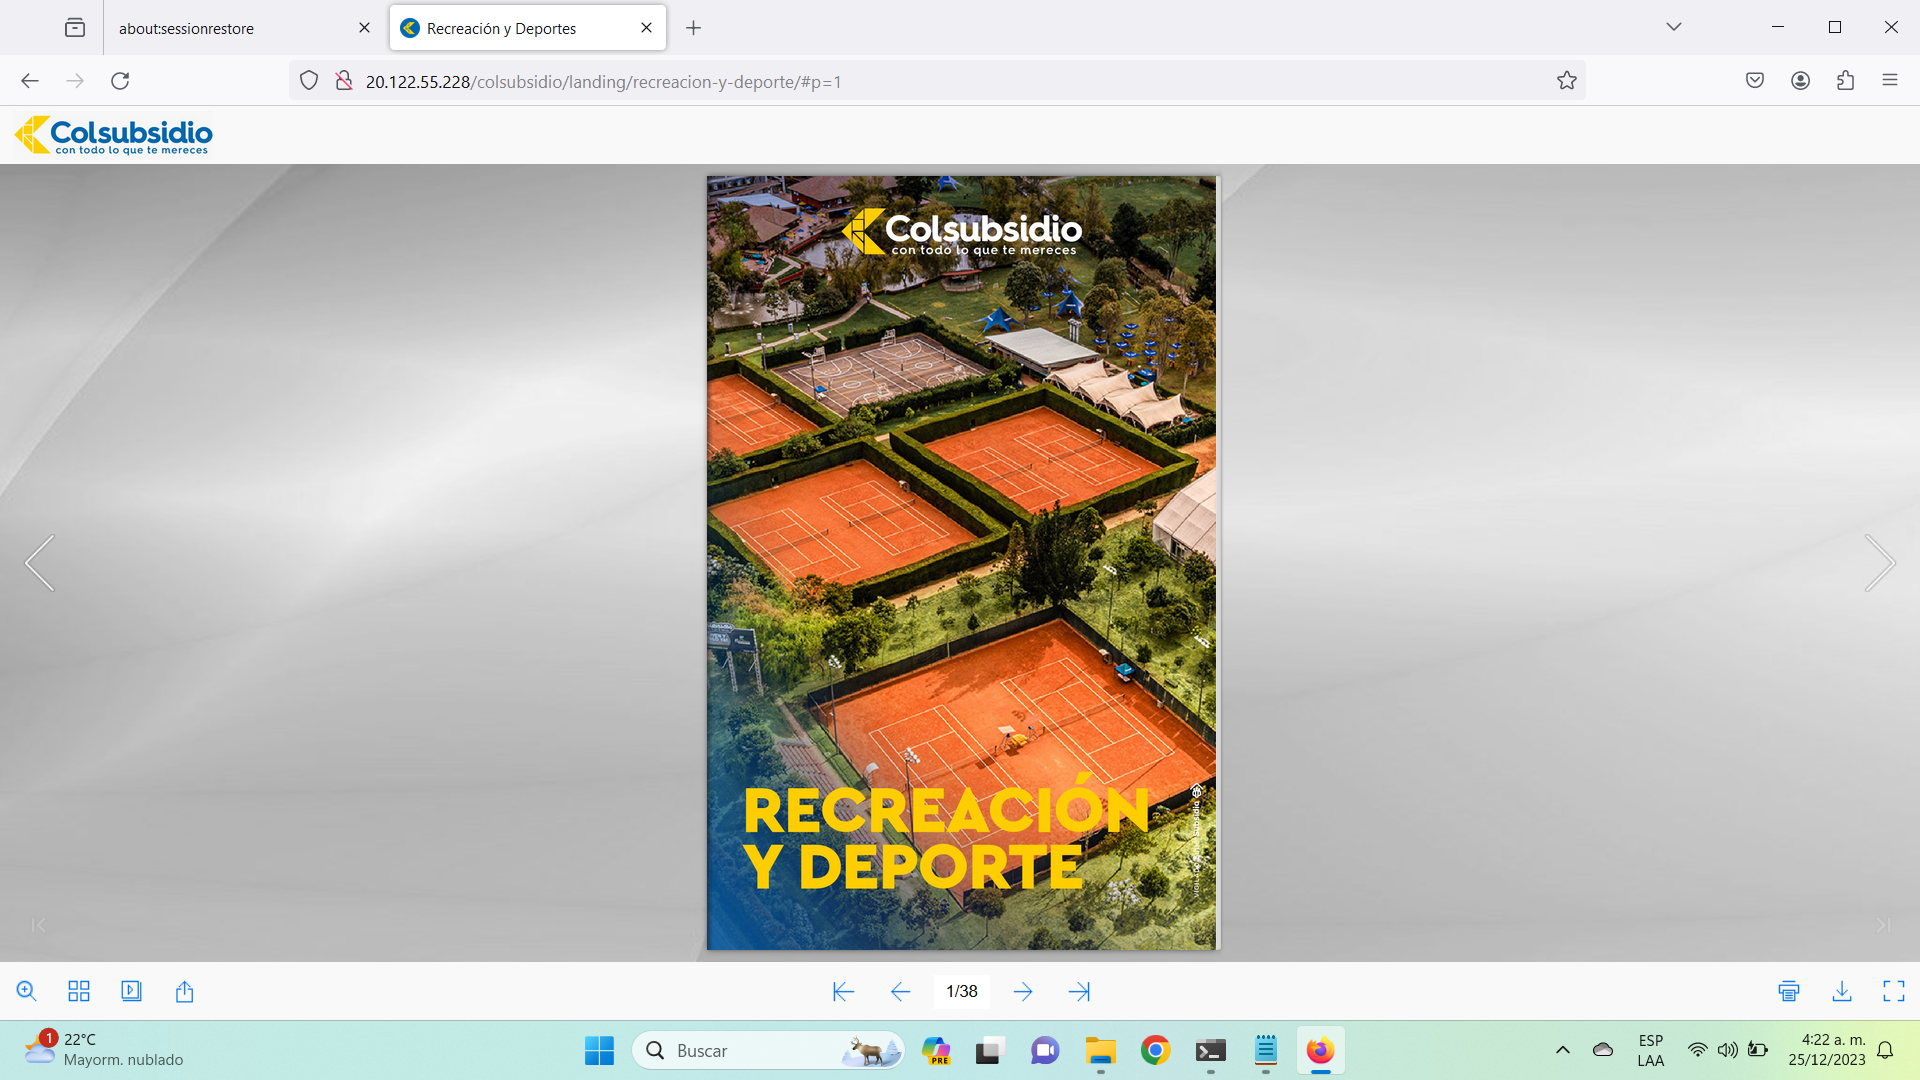Open the clock and calendar at 4:22 a. m.
1920x1080 pixels.
coord(1827,1050)
